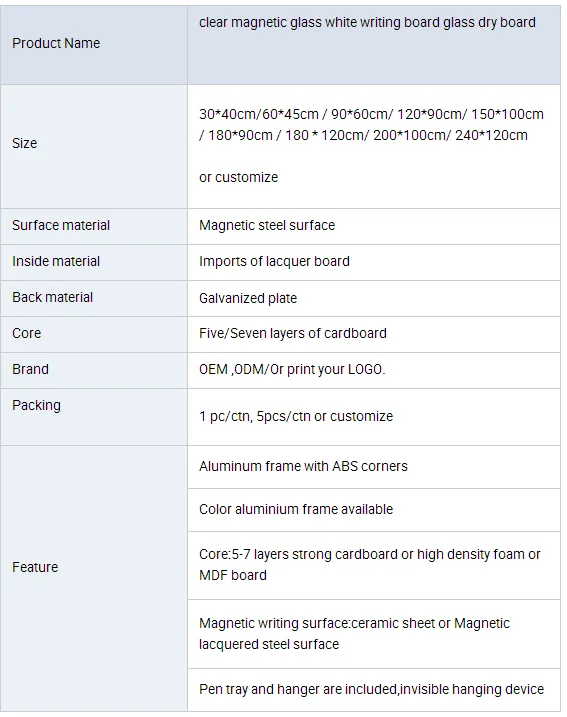Select the product name description text

367,22
